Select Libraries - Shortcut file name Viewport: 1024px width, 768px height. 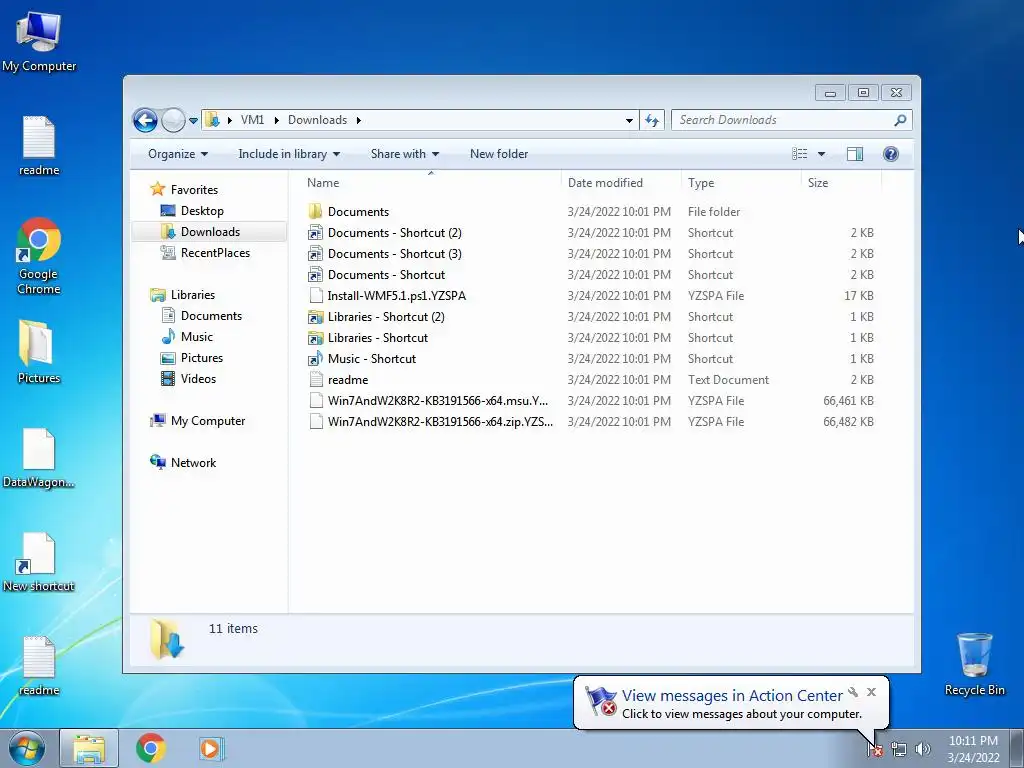pos(377,338)
